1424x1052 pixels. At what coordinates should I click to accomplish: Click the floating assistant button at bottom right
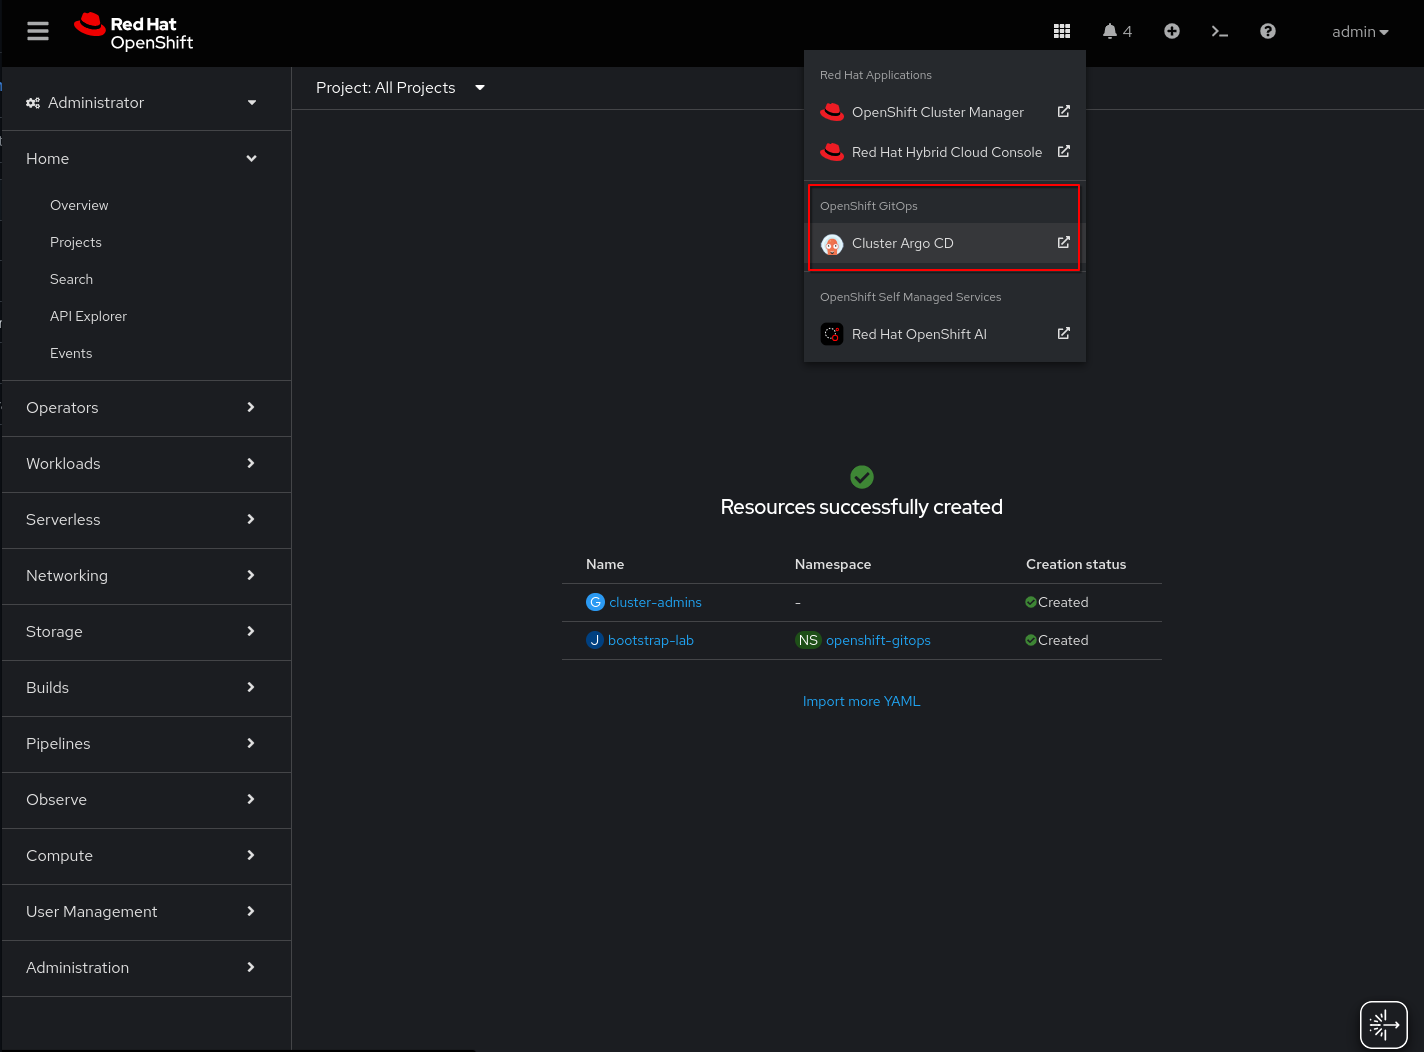point(1384,1025)
